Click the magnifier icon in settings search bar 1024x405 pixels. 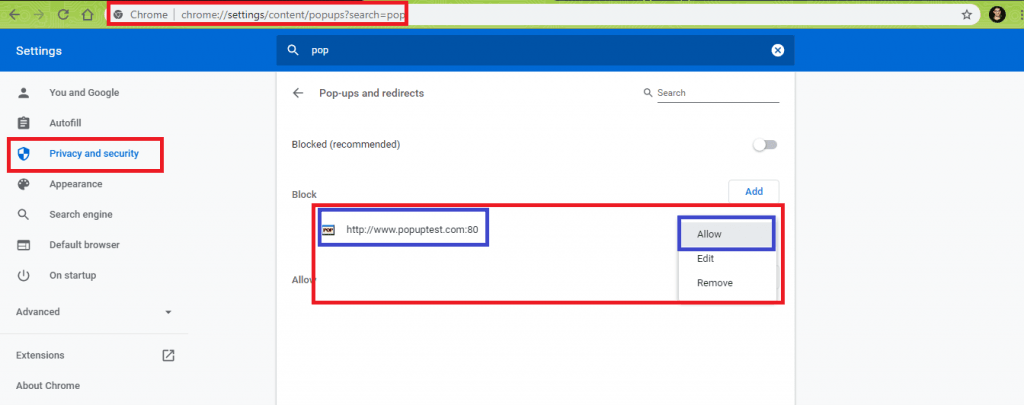point(293,50)
